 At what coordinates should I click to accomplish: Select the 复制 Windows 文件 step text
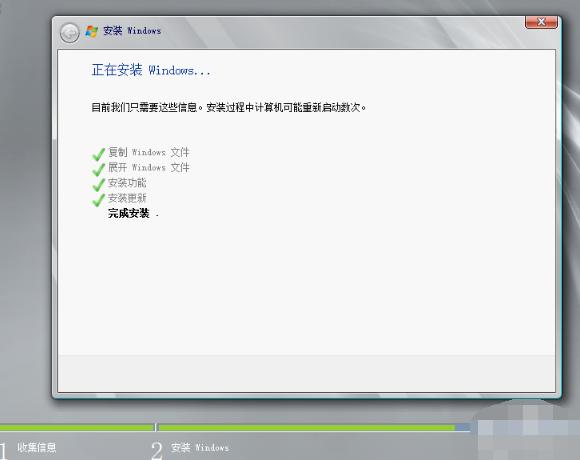coord(149,152)
